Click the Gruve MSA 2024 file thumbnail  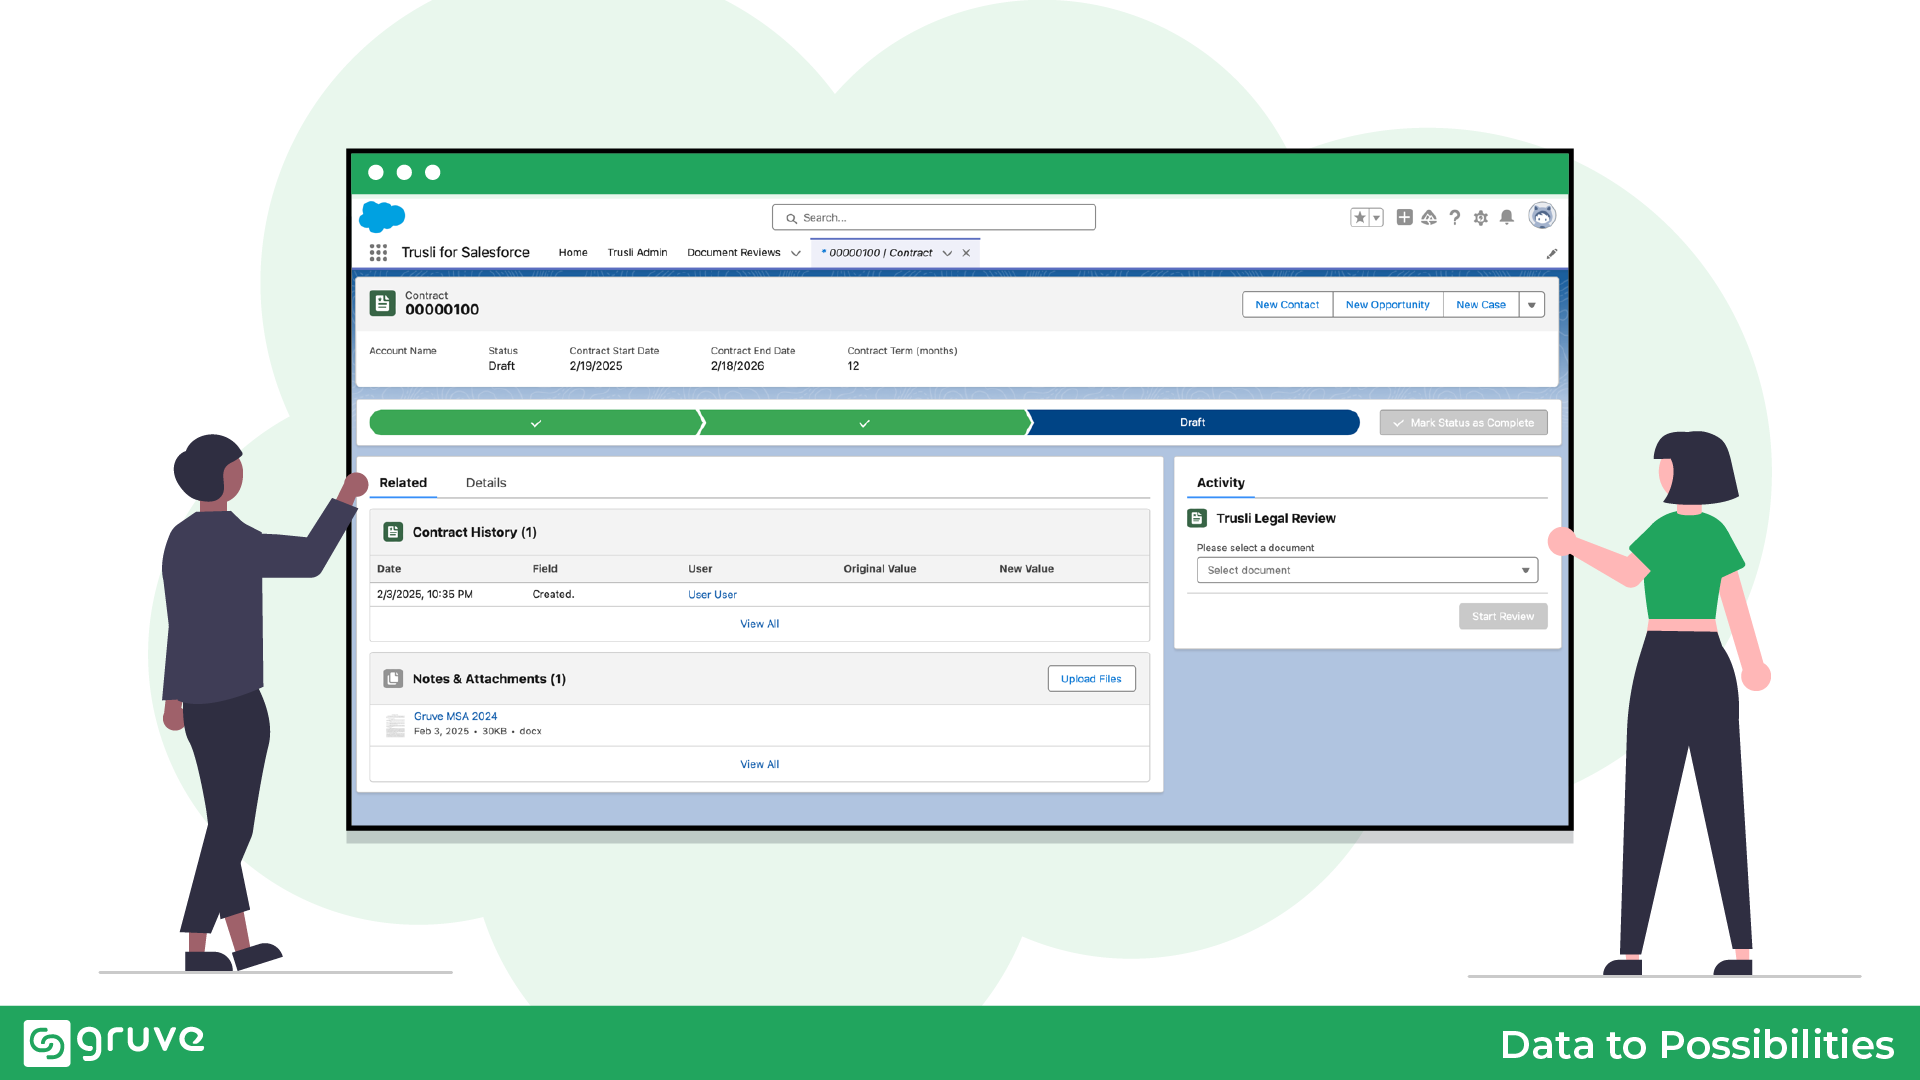click(x=396, y=724)
